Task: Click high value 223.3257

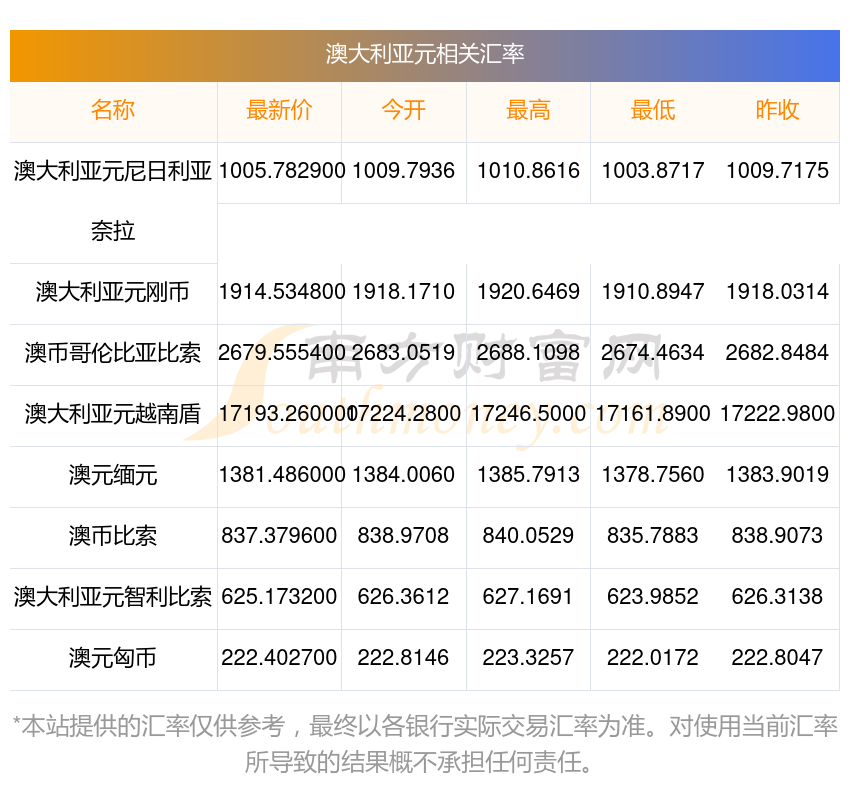Action: pos(528,657)
